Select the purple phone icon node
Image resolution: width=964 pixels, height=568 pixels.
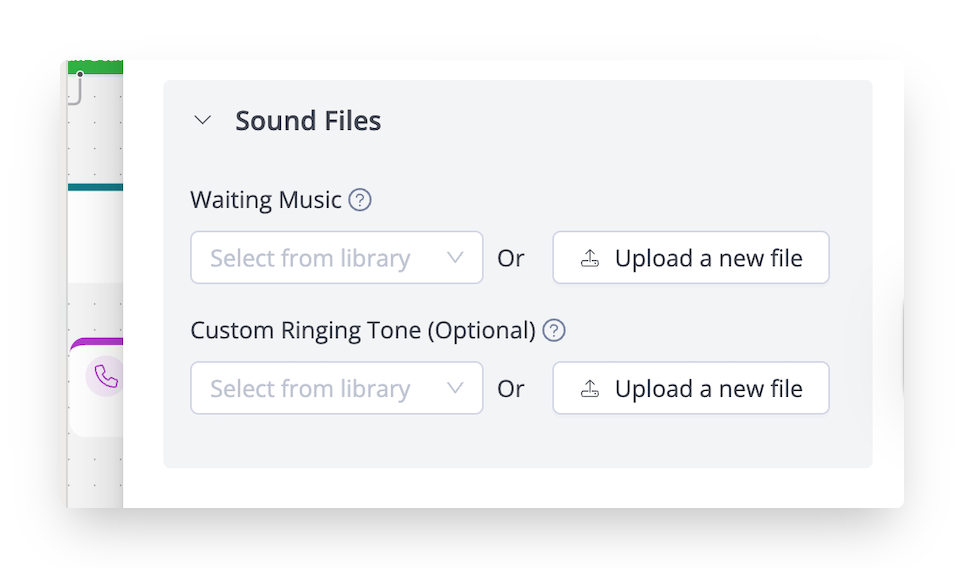tap(105, 376)
